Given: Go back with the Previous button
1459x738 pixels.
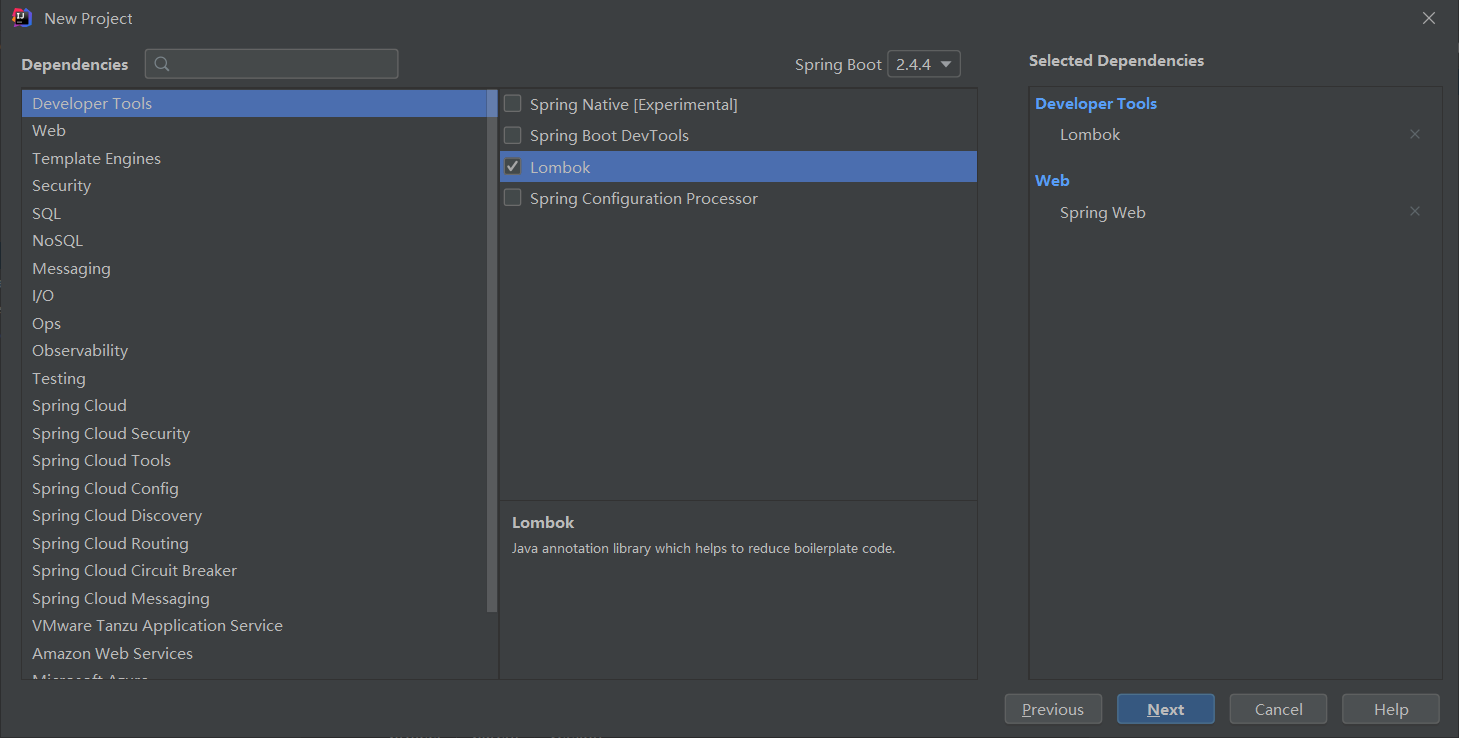Looking at the screenshot, I should 1053,709.
